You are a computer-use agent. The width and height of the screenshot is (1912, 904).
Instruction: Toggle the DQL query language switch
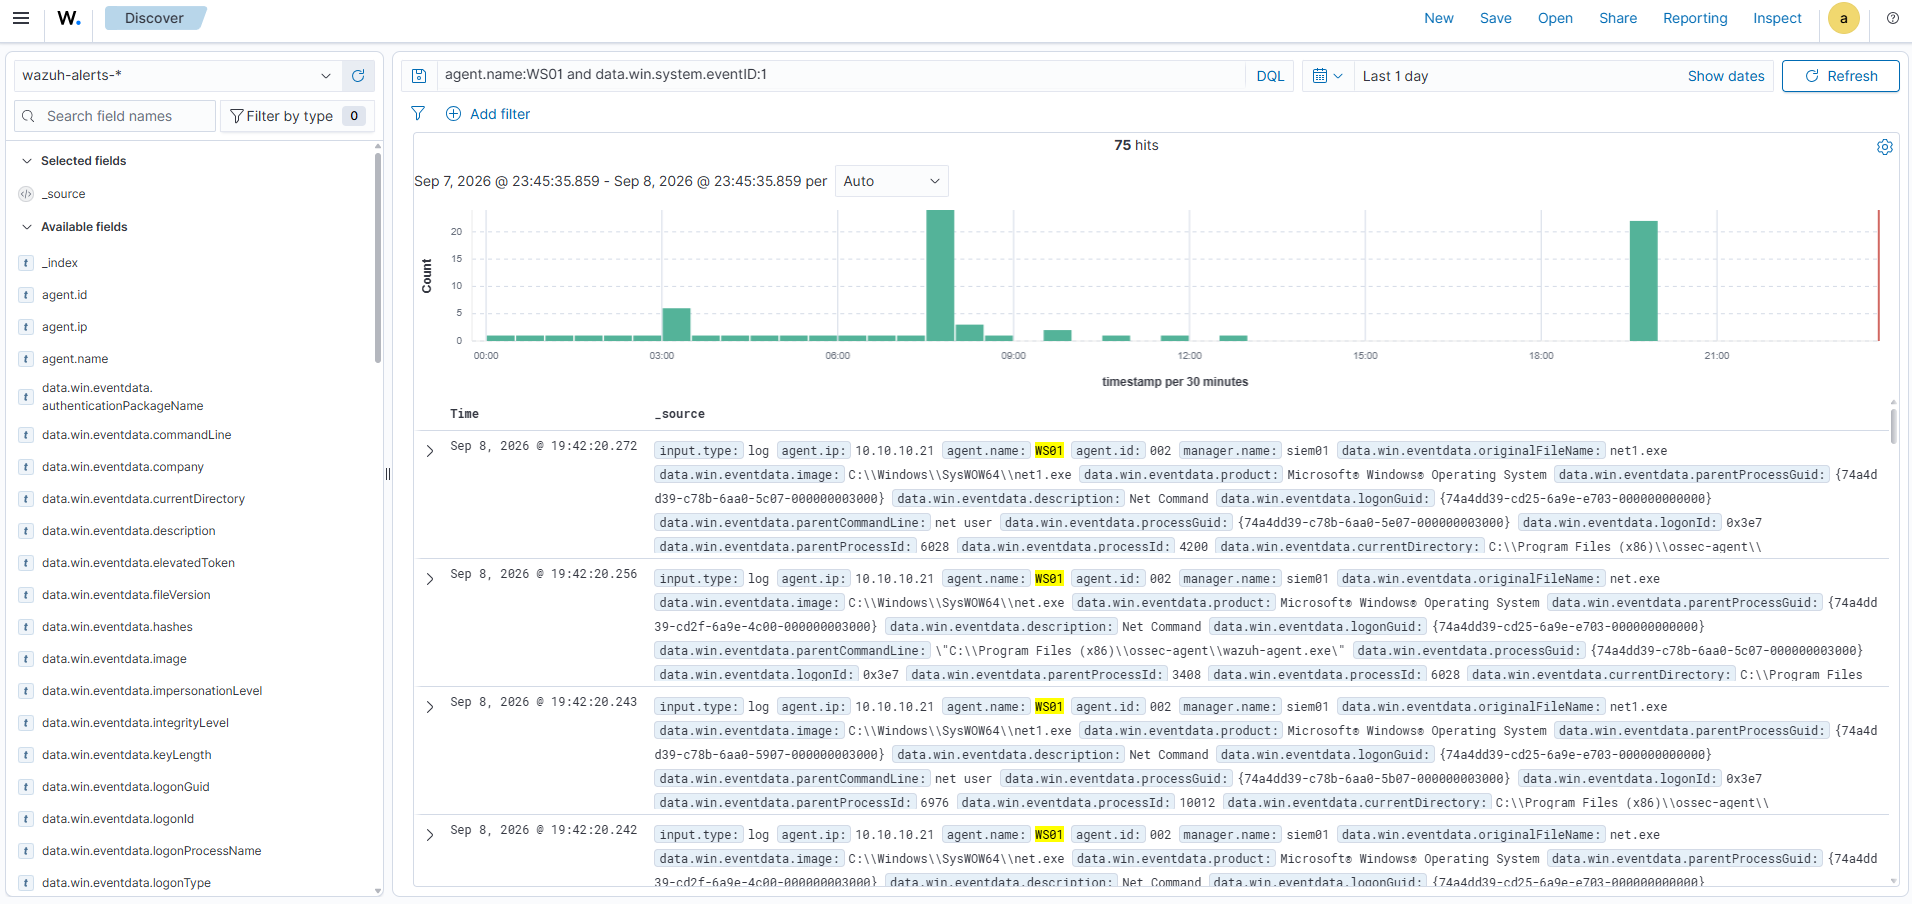pyautogui.click(x=1270, y=76)
